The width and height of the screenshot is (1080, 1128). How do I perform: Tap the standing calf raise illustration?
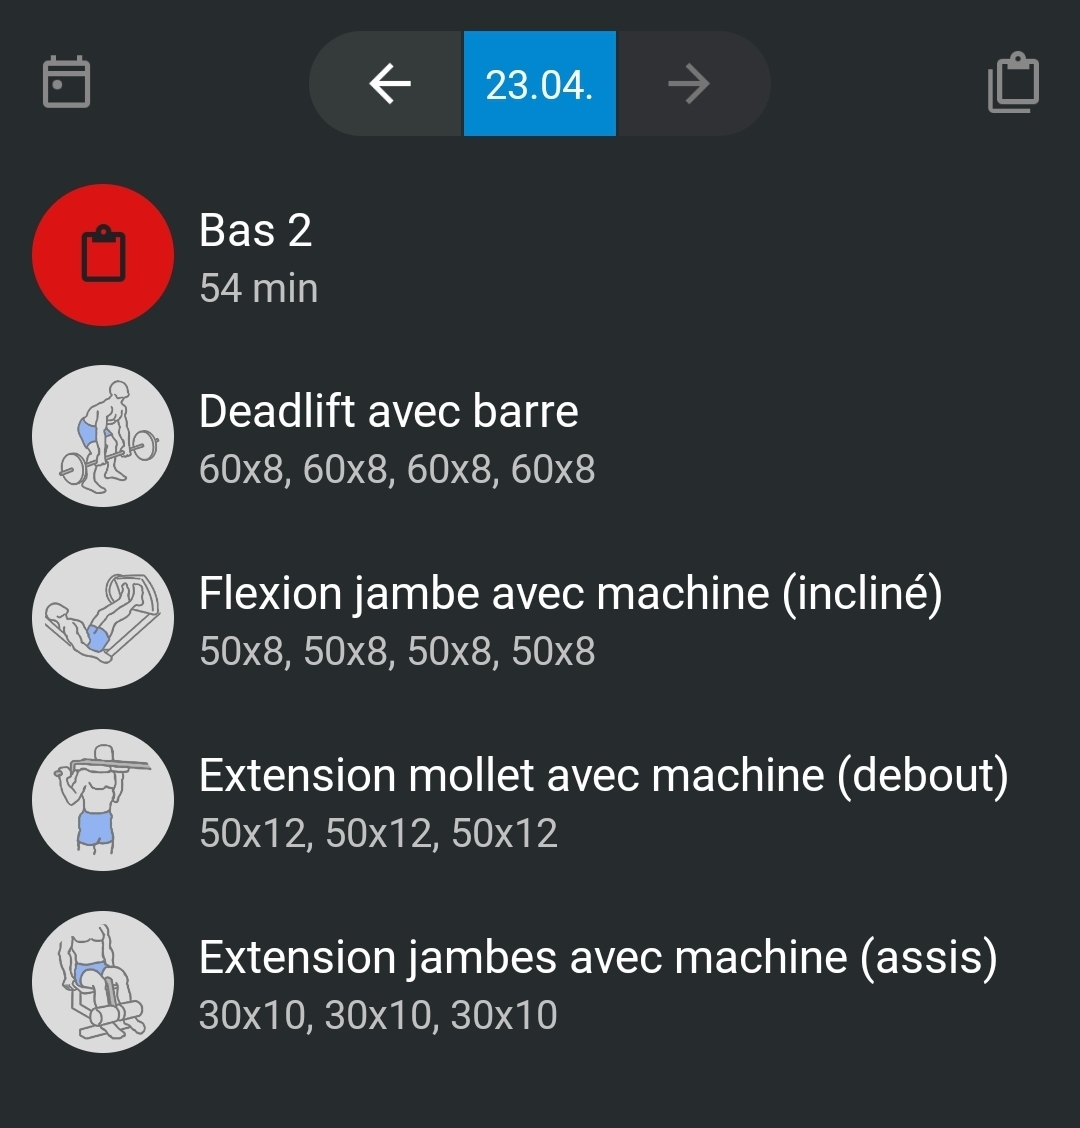point(103,800)
